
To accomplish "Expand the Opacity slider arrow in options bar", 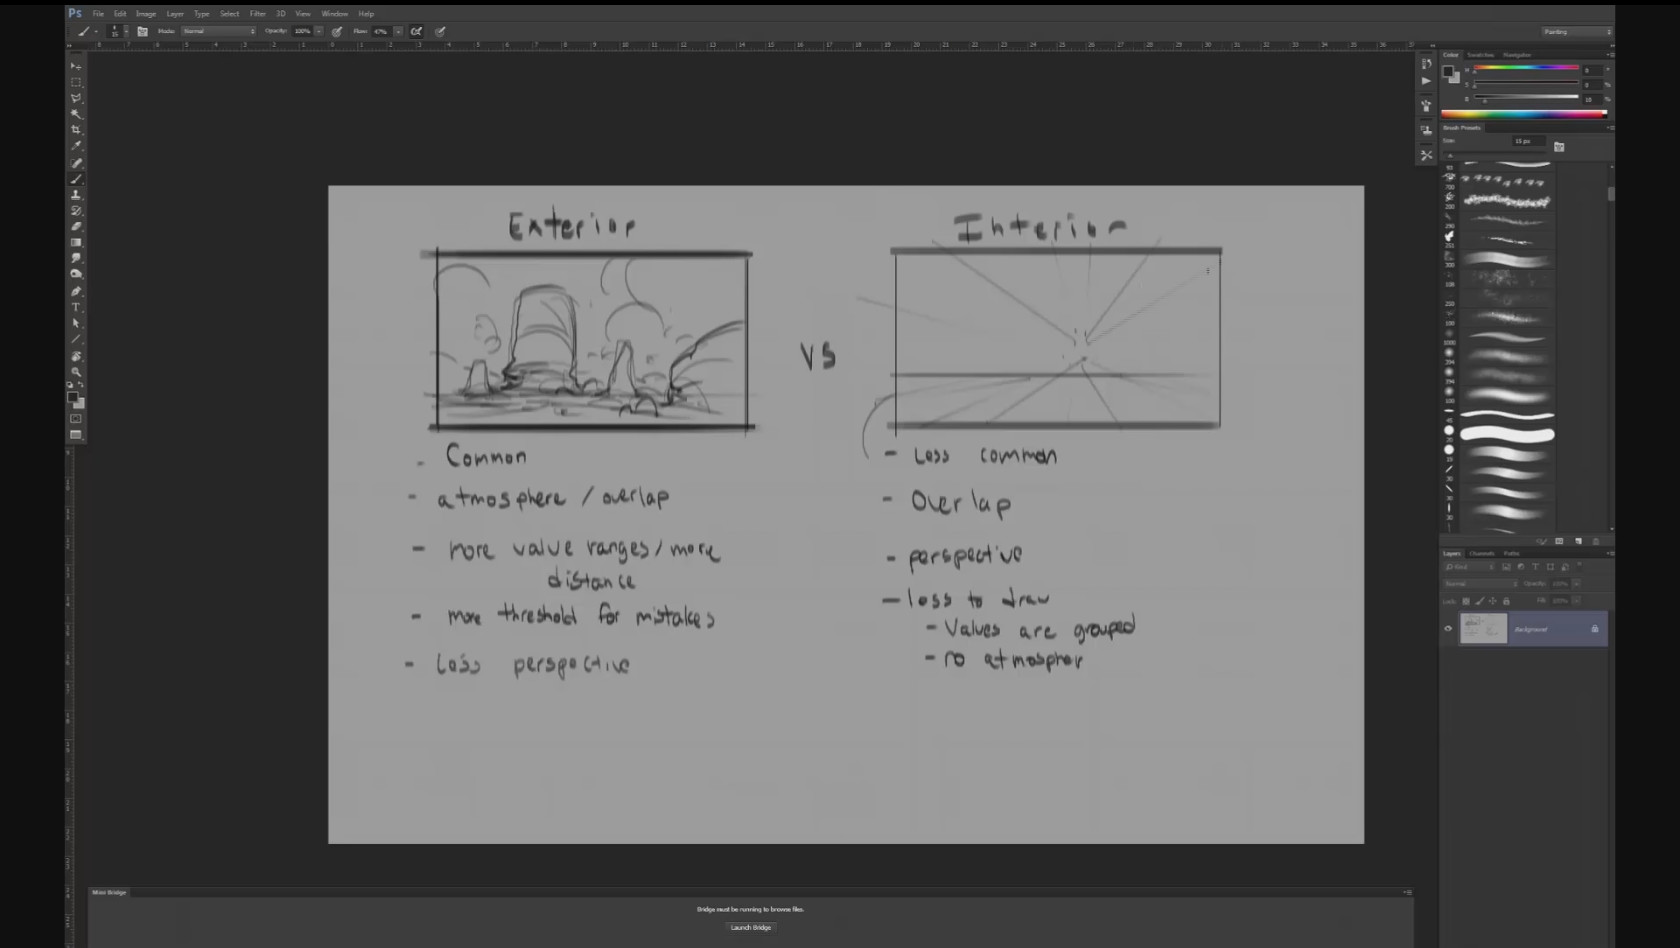I will point(319,31).
